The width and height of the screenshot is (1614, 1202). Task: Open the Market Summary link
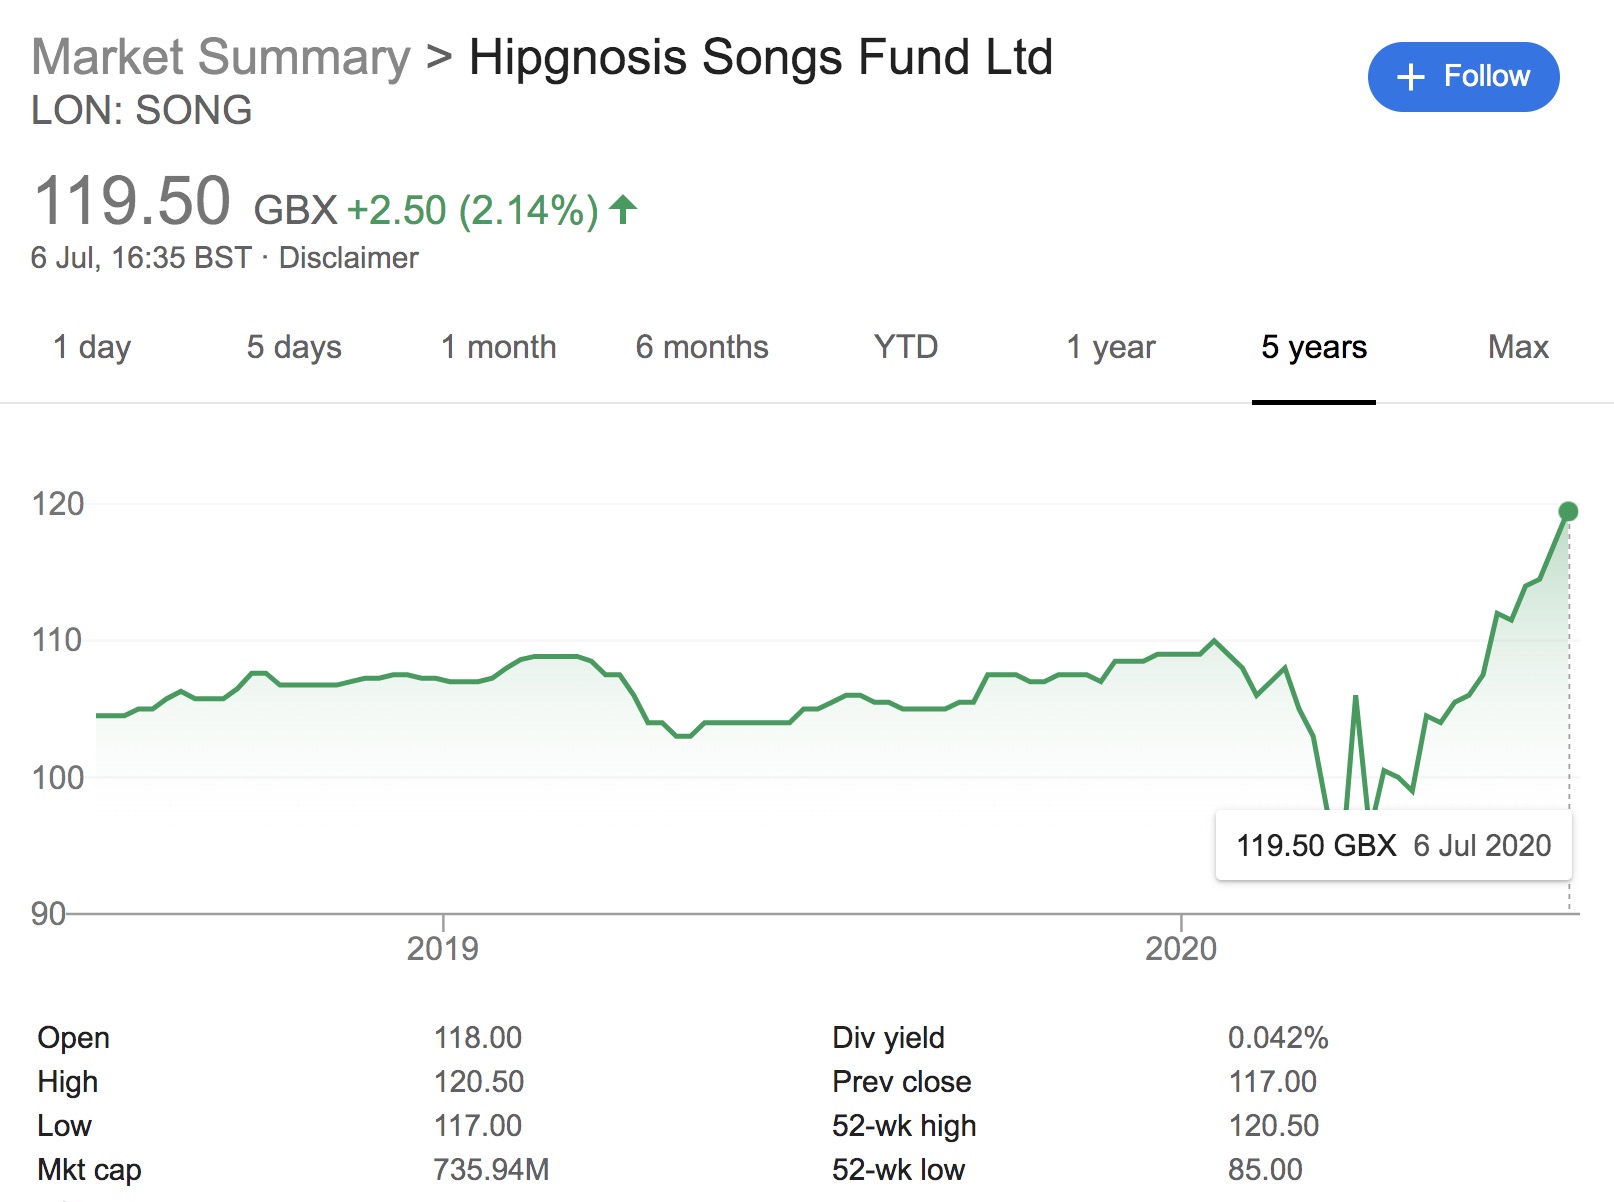[221, 57]
